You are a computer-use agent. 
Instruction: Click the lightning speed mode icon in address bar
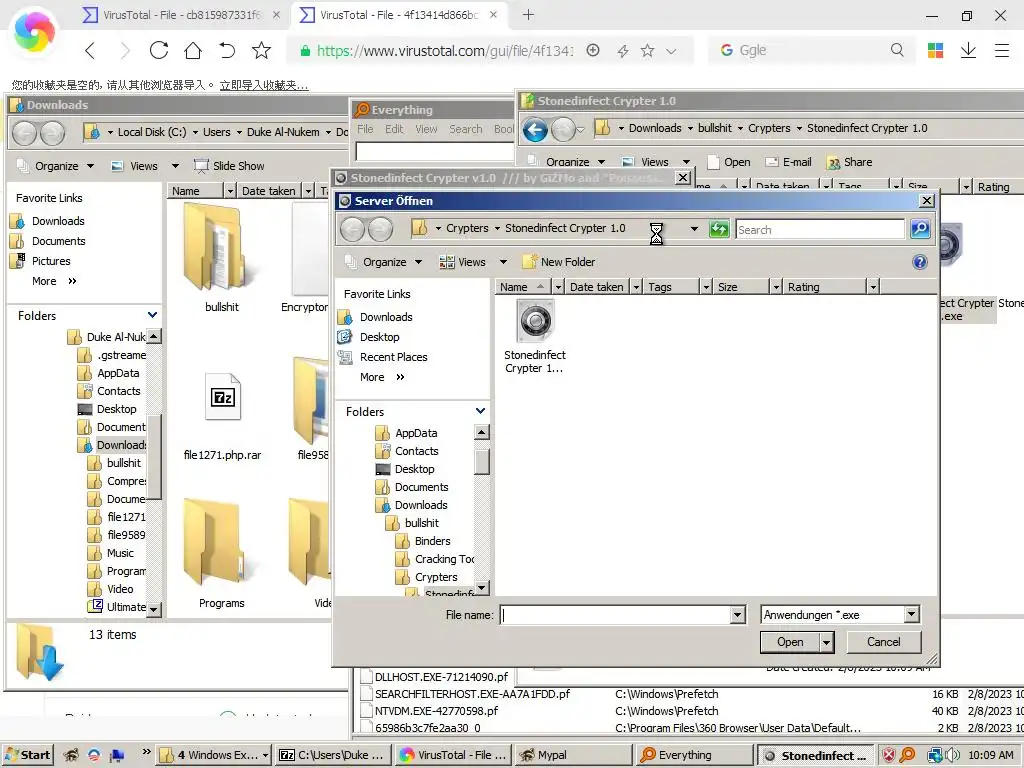click(622, 50)
